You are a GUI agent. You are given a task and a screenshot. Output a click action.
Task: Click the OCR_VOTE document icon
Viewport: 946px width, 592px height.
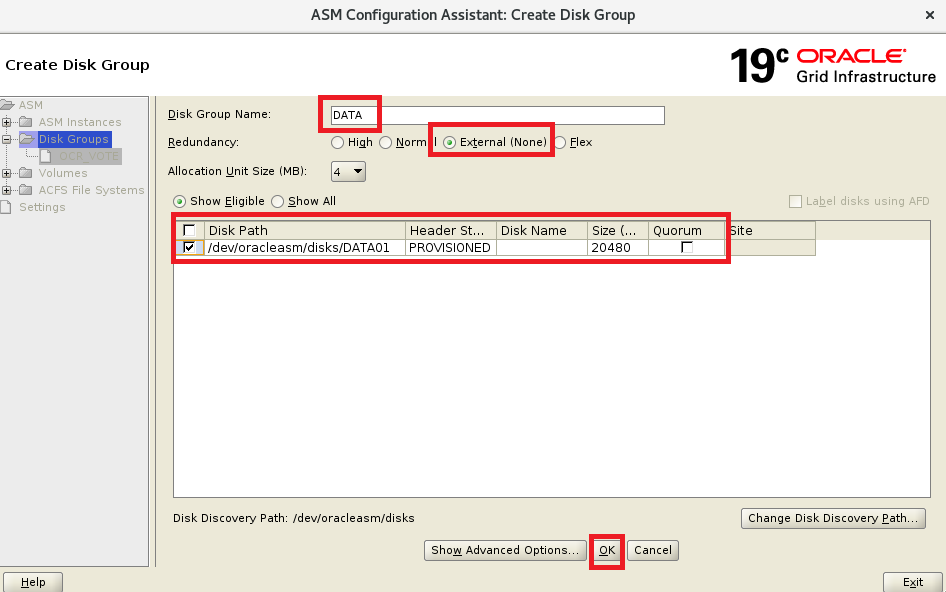(45, 156)
